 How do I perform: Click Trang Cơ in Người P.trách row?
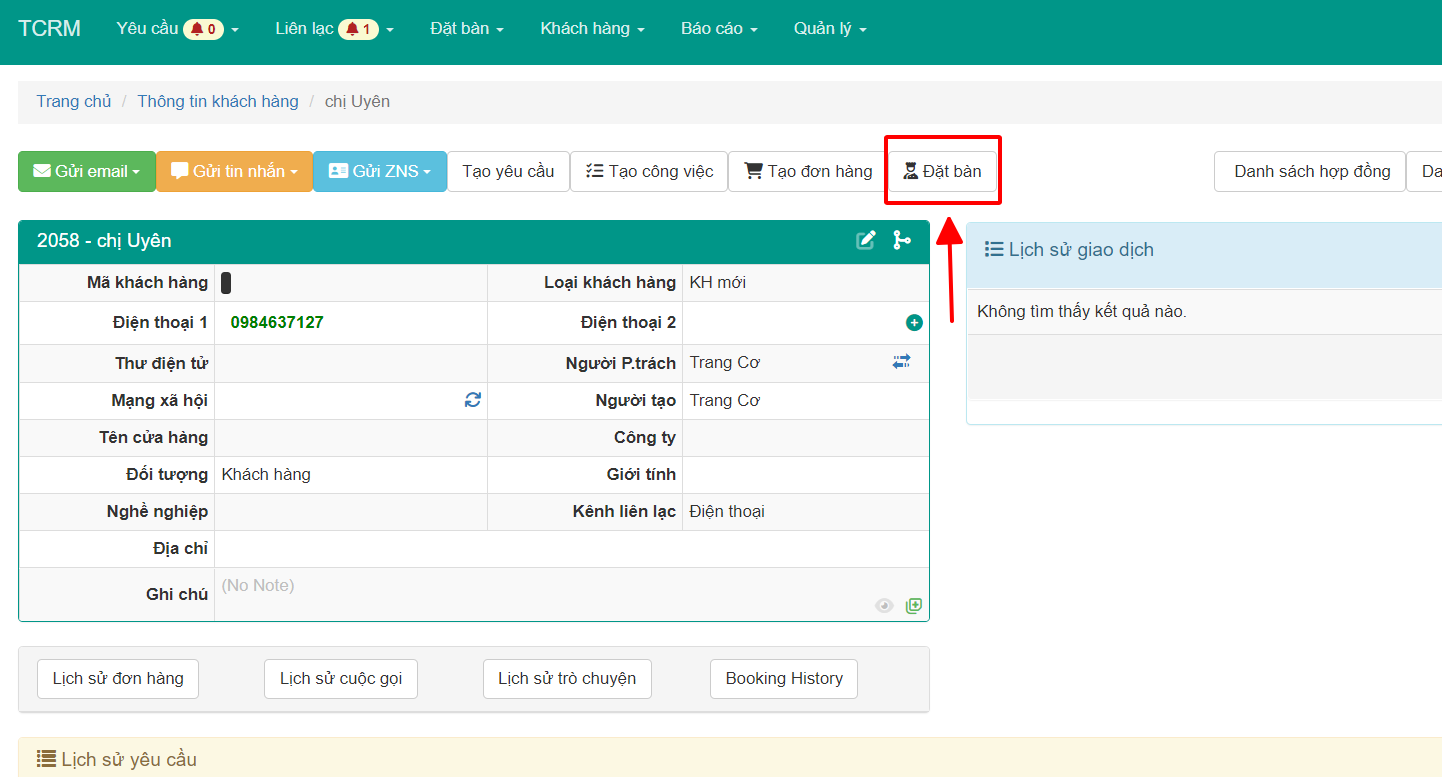725,363
